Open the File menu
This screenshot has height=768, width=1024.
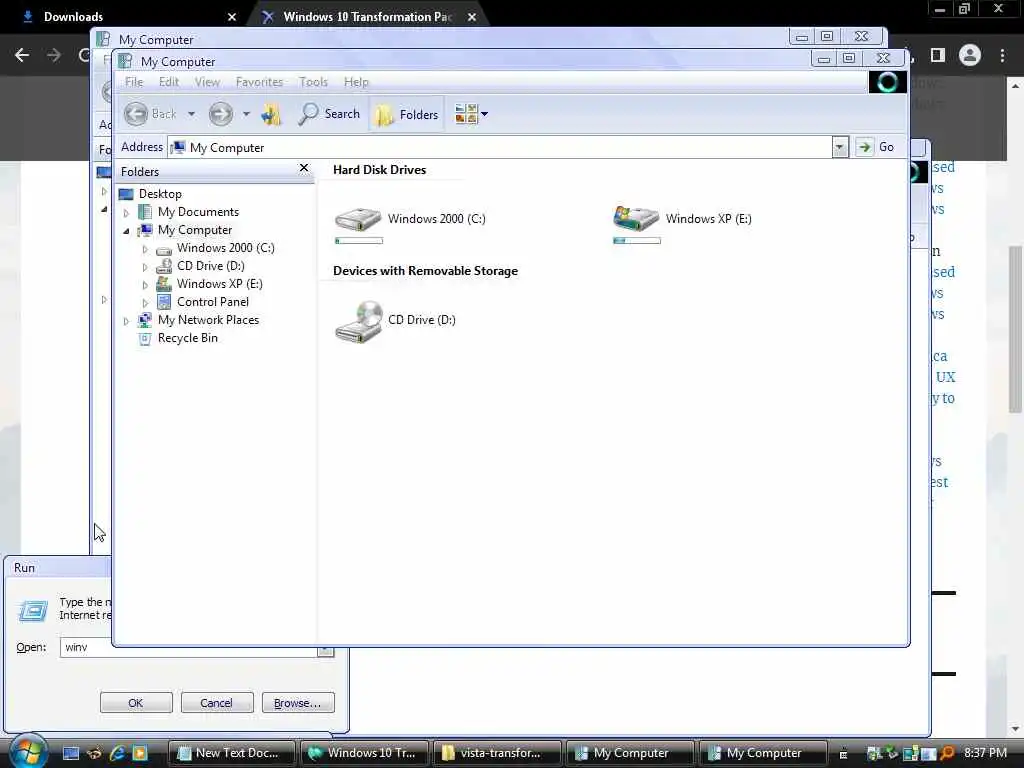(x=134, y=82)
